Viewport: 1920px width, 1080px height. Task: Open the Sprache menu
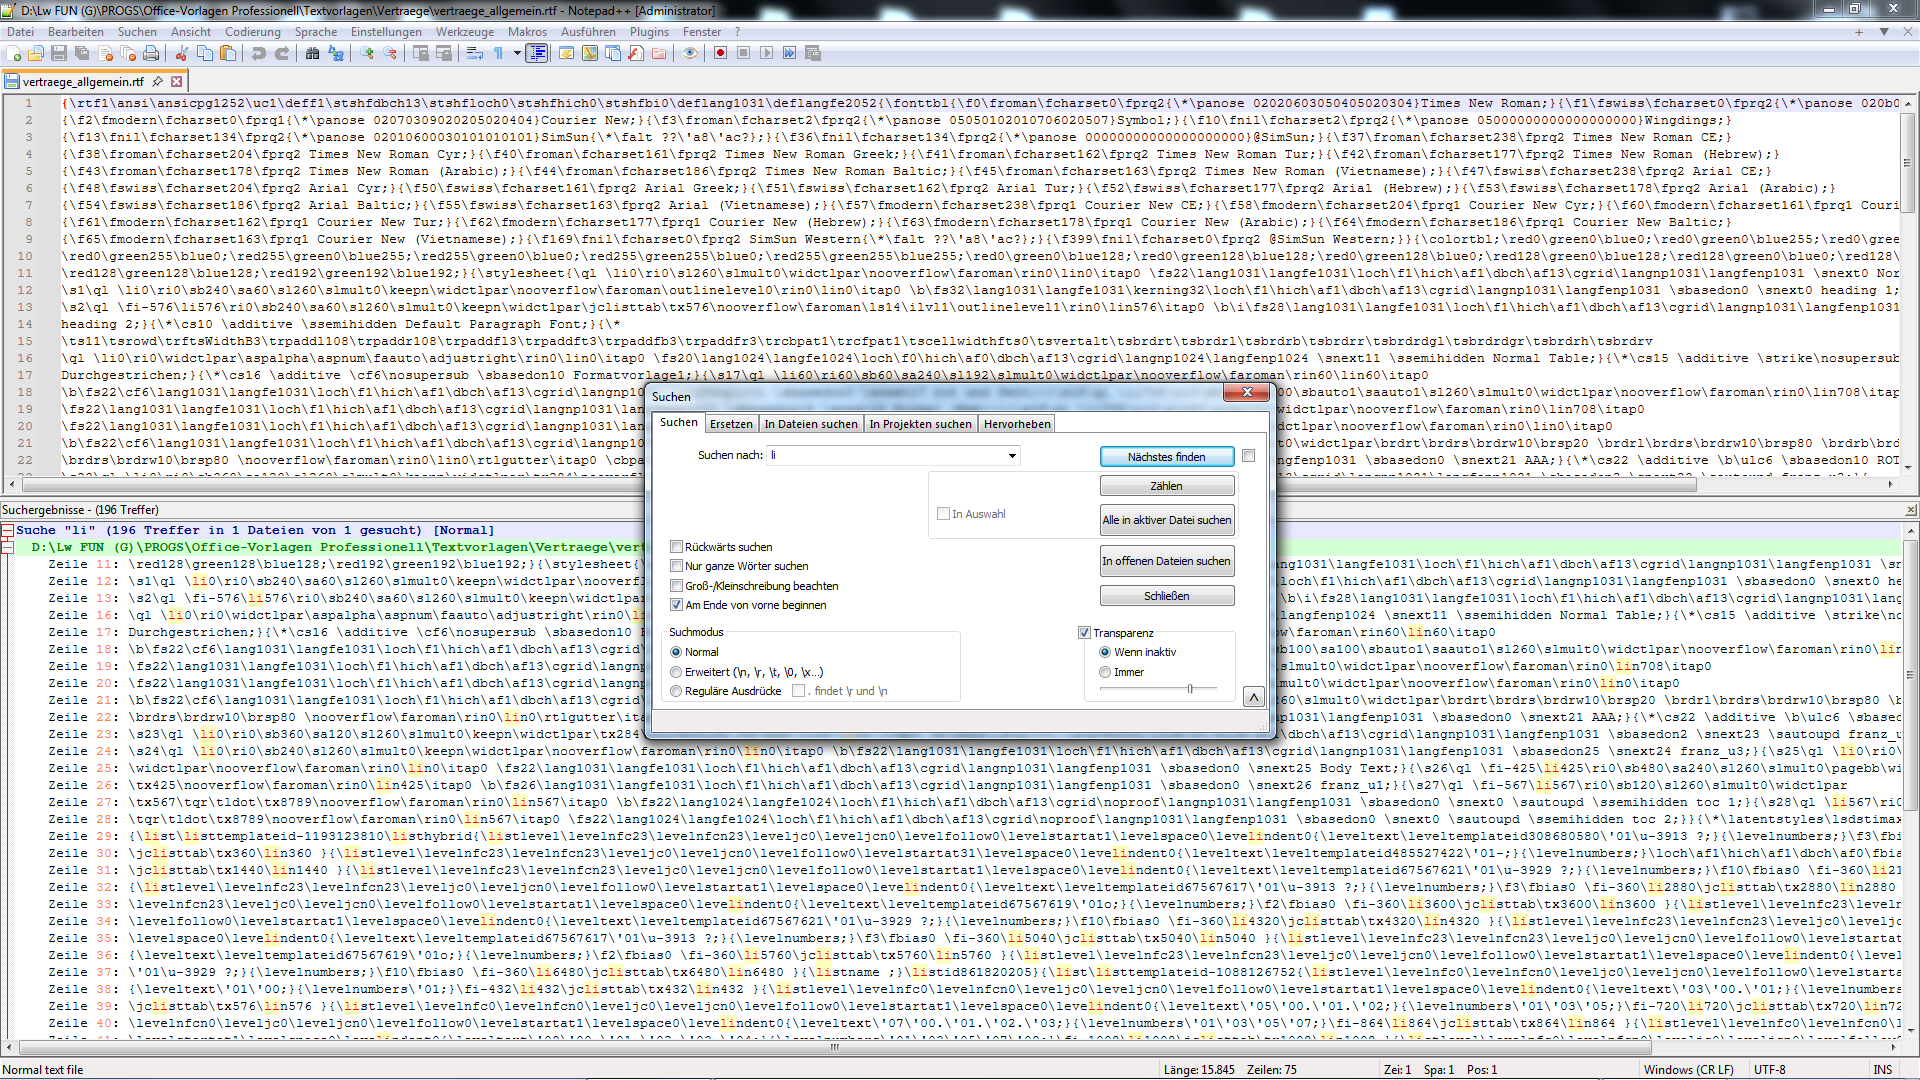click(316, 31)
